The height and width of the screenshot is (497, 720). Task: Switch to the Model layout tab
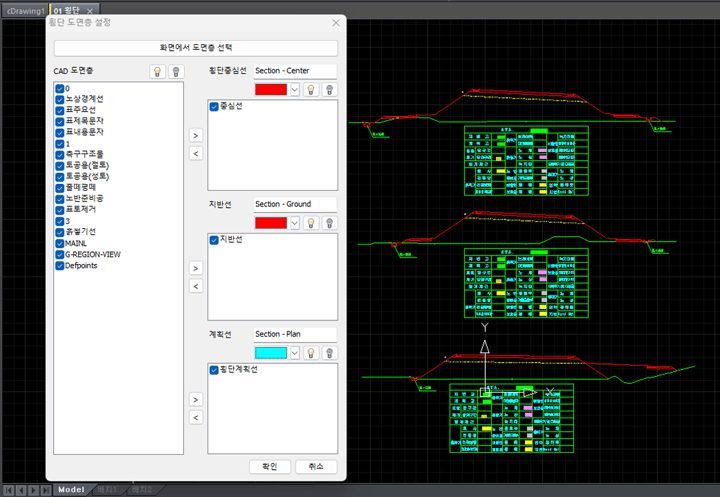click(x=71, y=490)
